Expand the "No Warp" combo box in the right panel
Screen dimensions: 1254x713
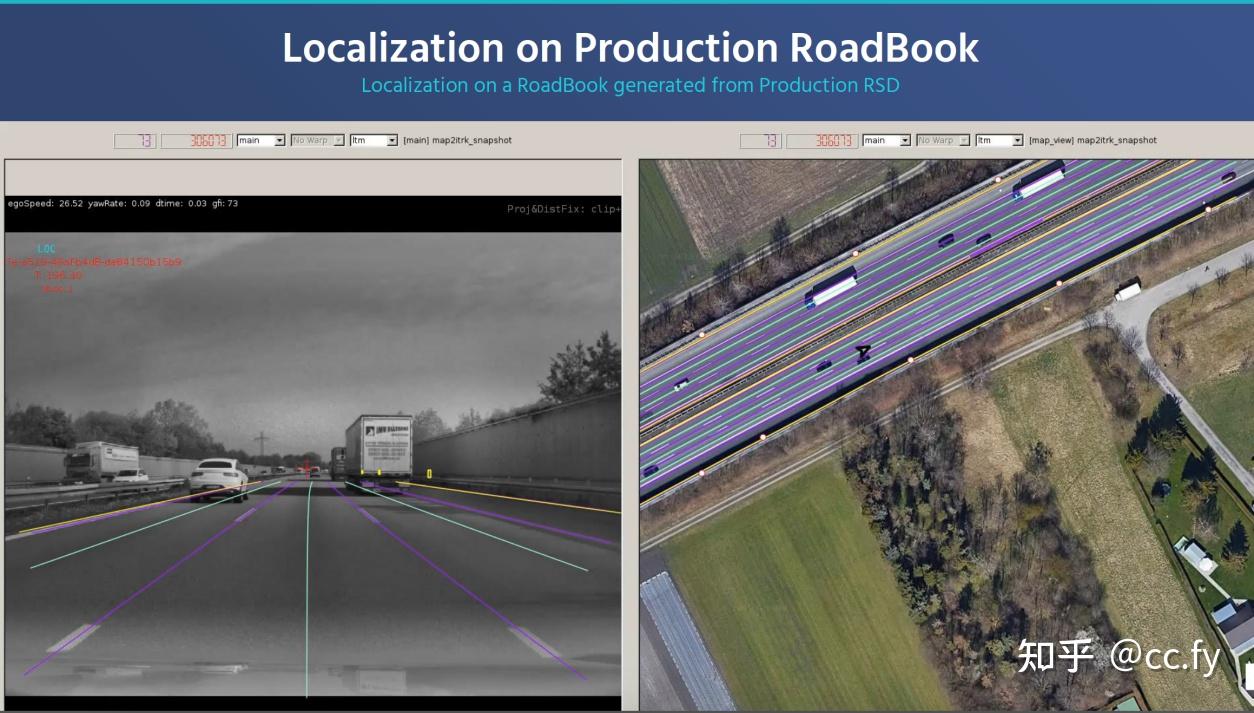point(942,140)
